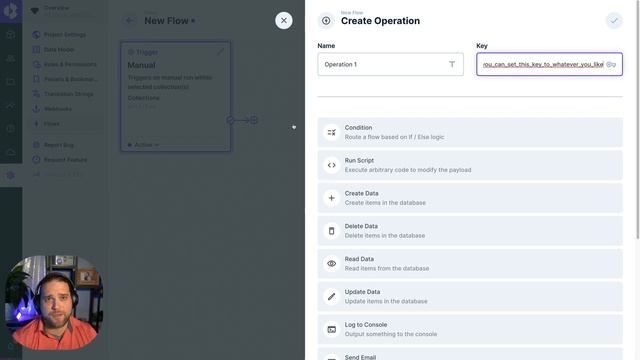The width and height of the screenshot is (640, 360).
Task: Click the Project Settings globe icon
Action: pyautogui.click(x=36, y=35)
